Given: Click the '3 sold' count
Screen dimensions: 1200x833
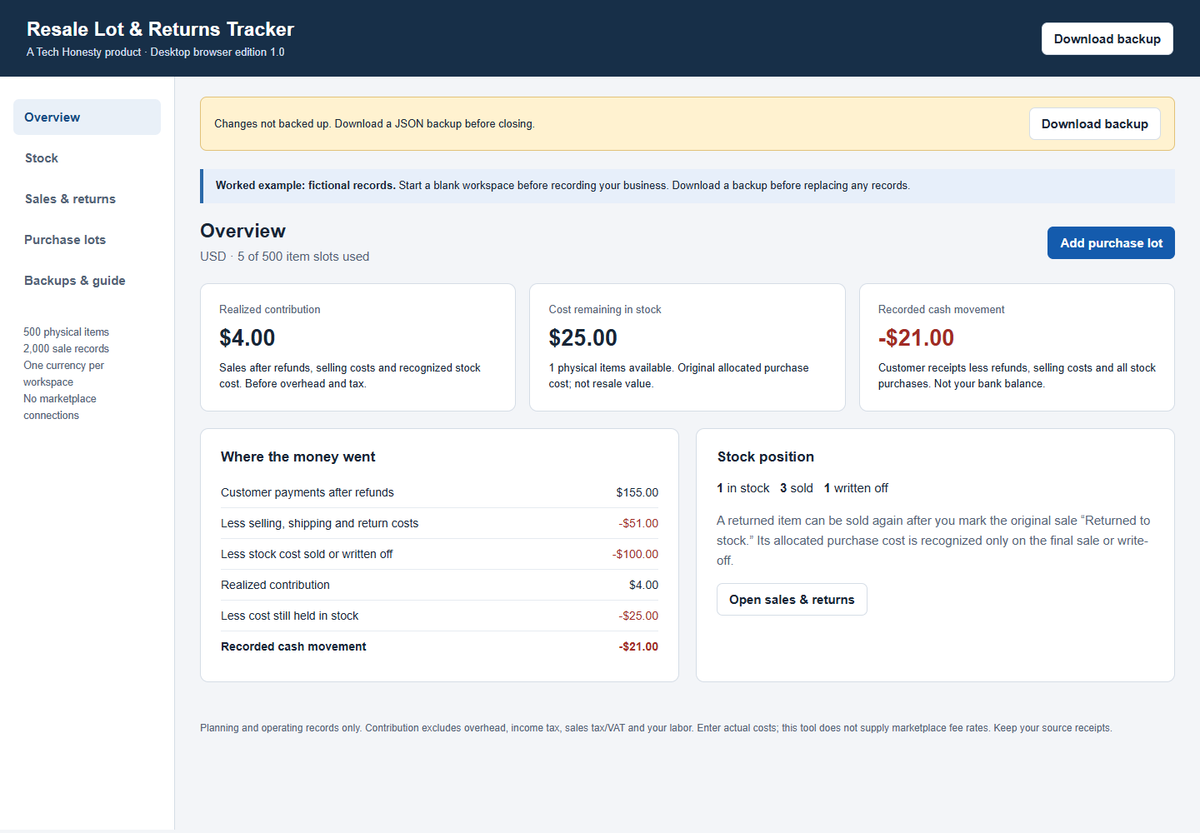Looking at the screenshot, I should (797, 488).
